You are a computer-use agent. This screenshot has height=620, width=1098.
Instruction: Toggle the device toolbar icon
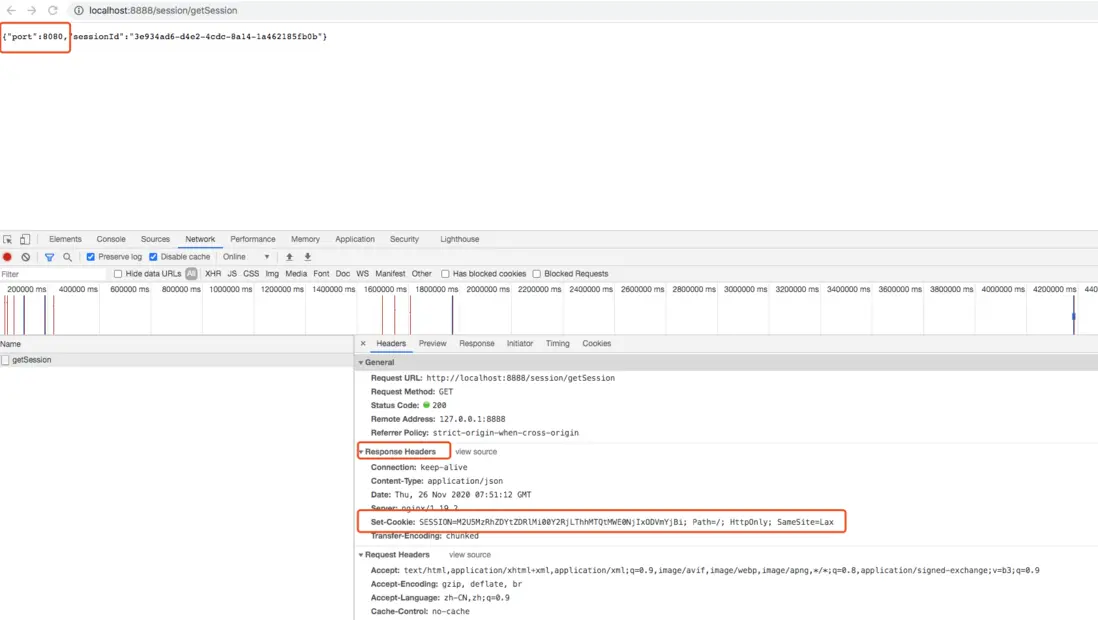coord(25,239)
